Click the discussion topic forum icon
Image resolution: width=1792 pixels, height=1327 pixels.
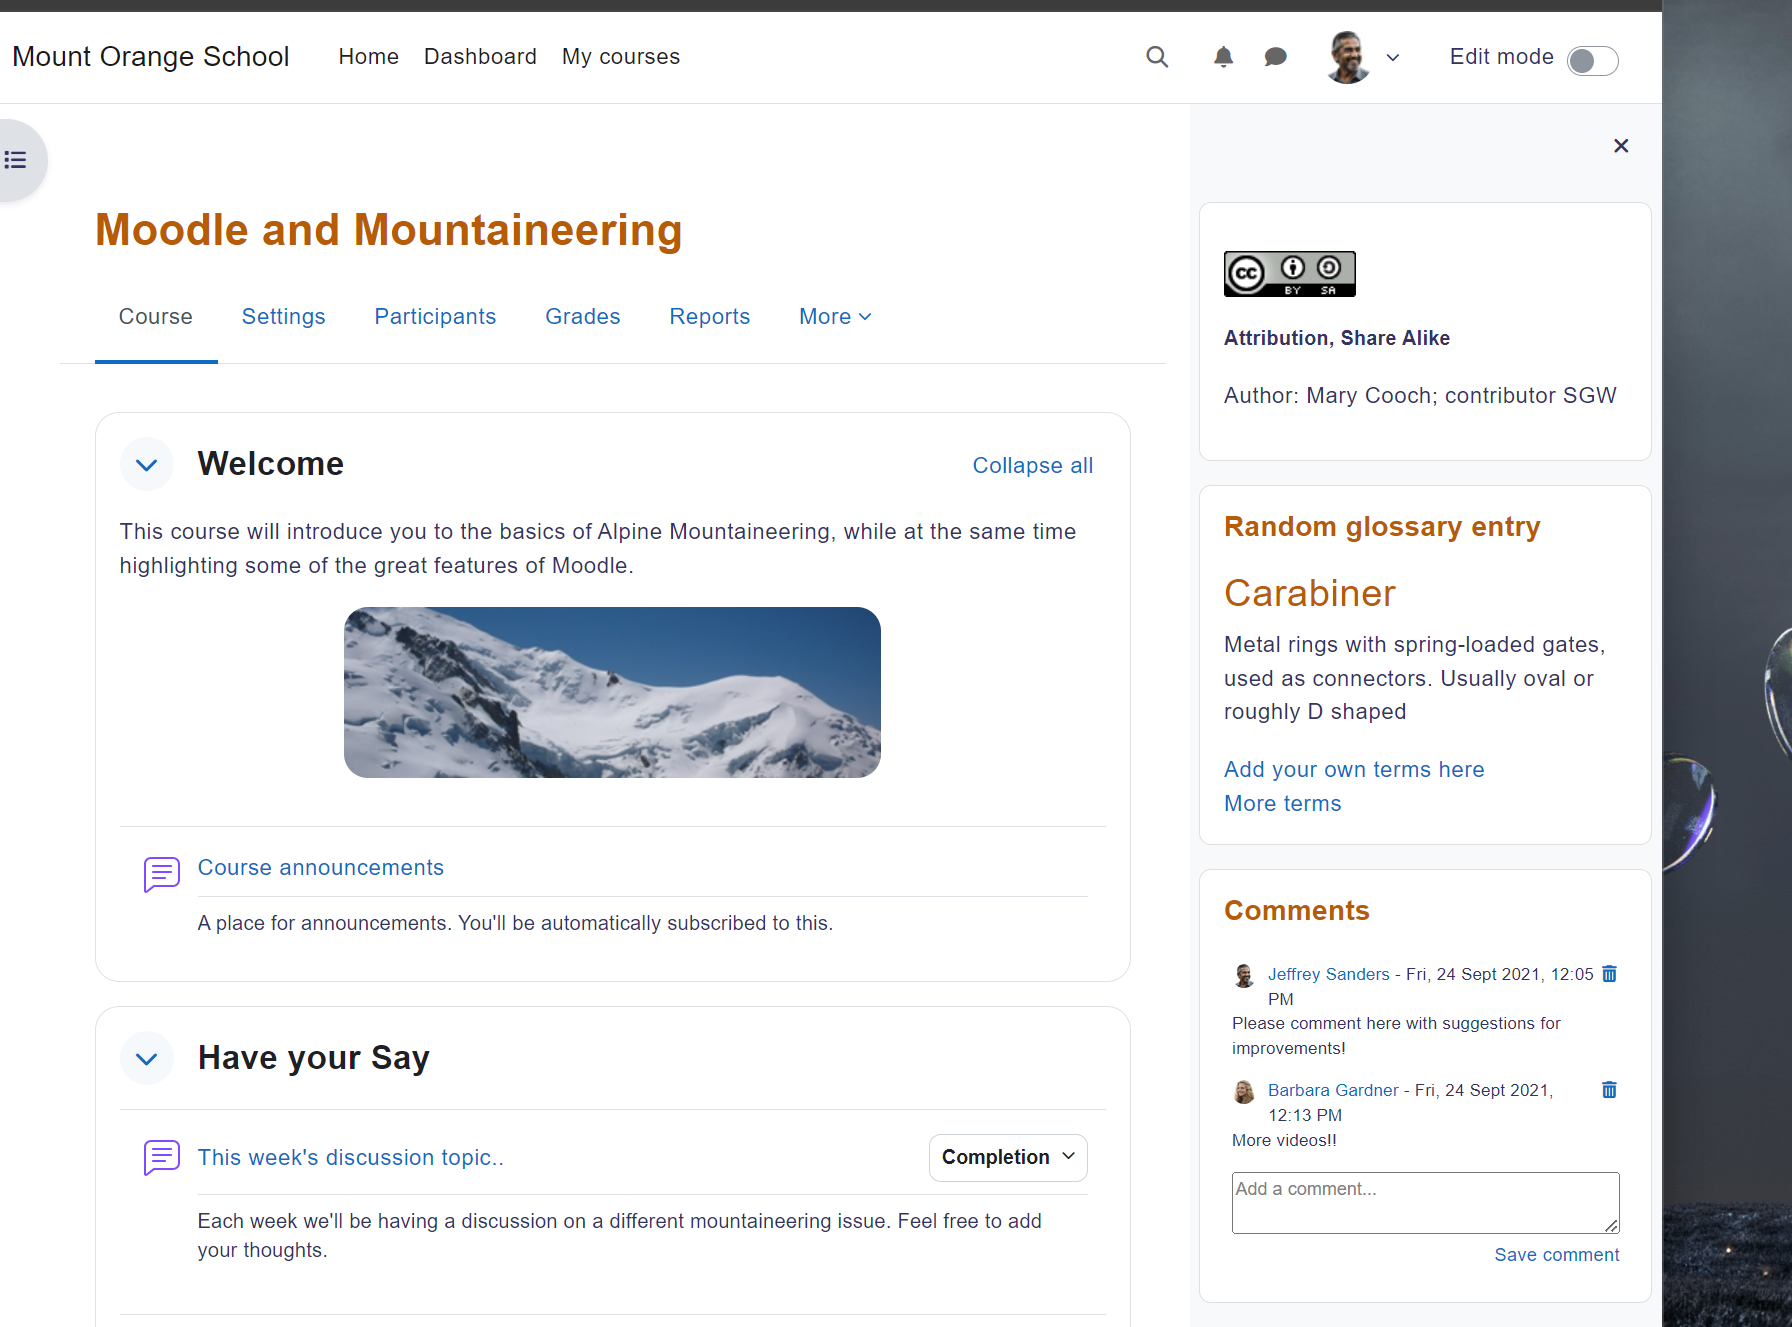pos(162,1157)
